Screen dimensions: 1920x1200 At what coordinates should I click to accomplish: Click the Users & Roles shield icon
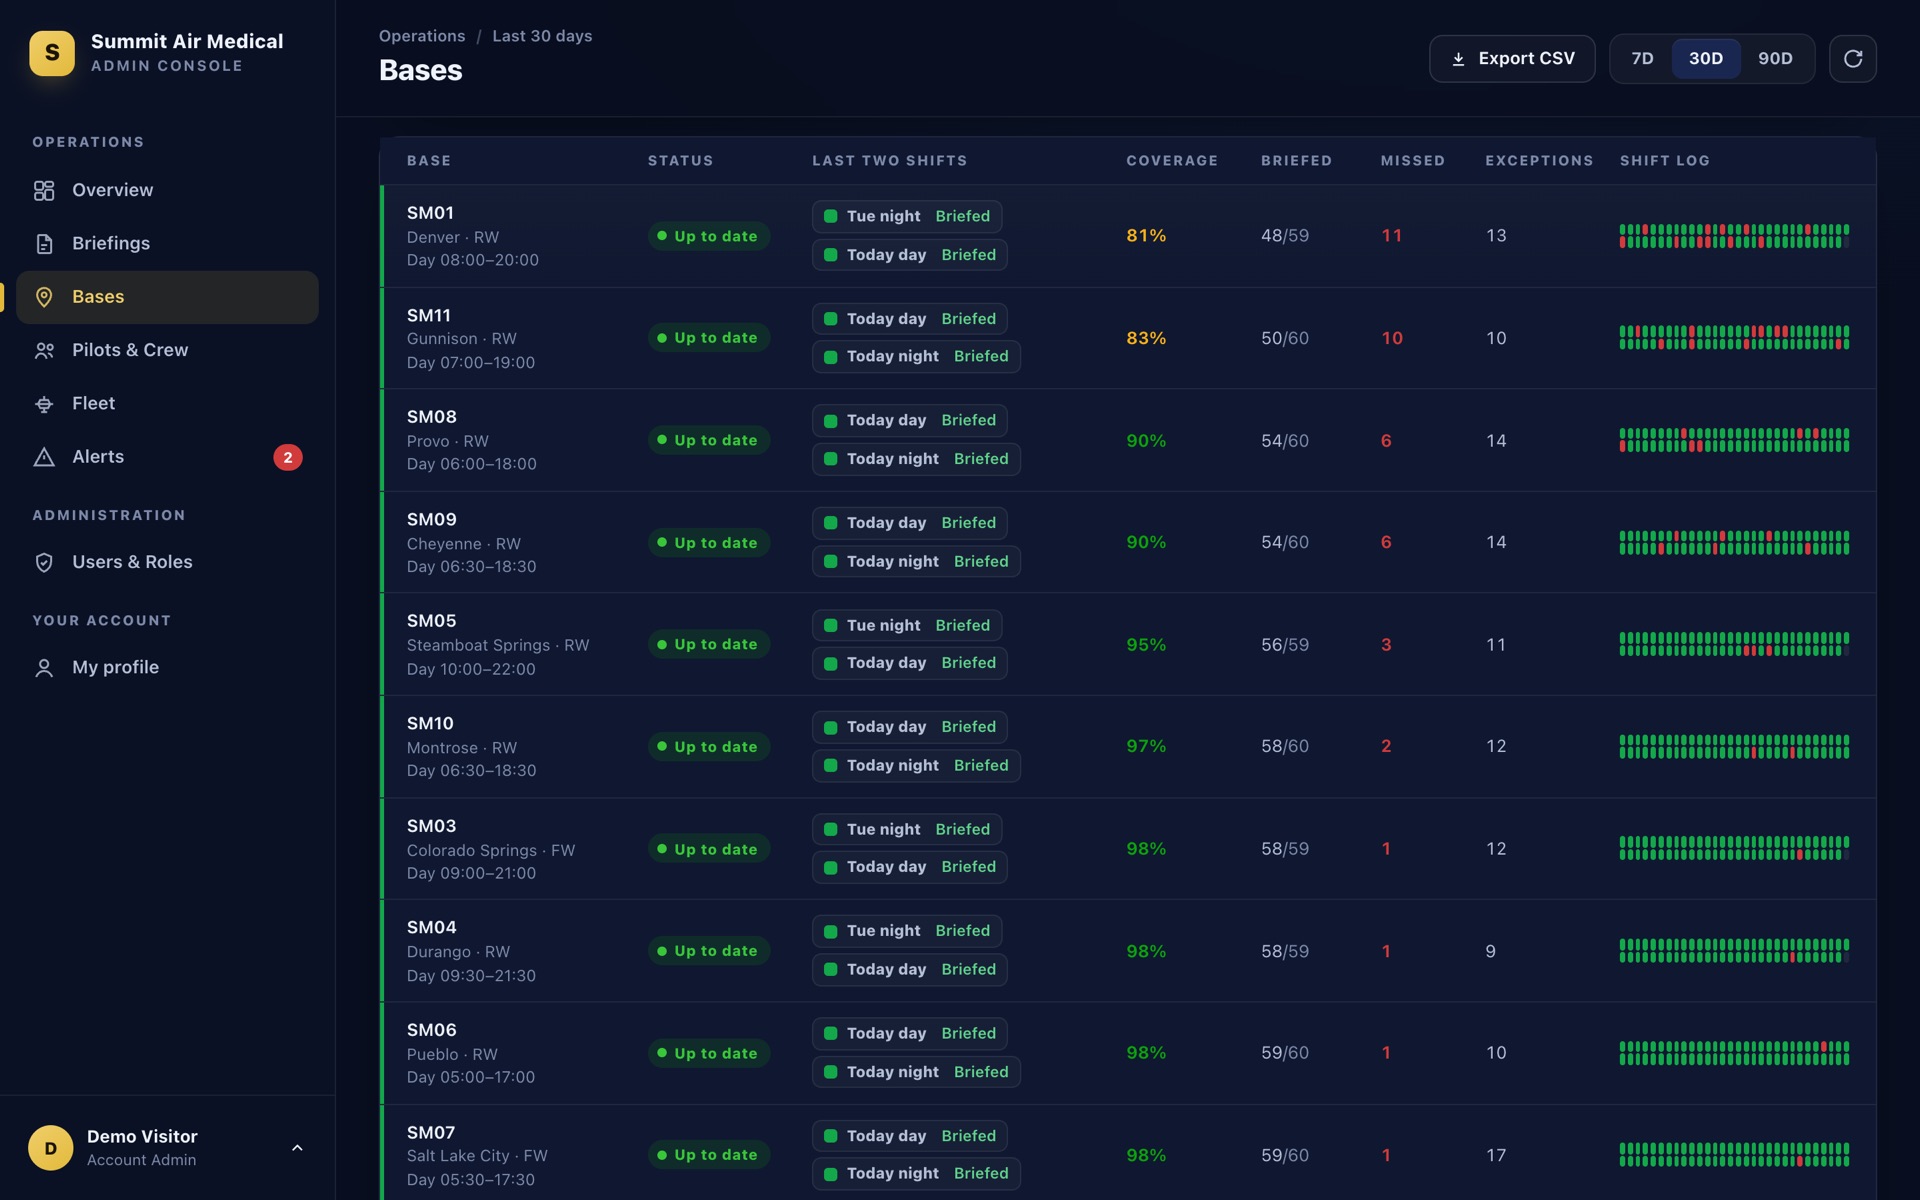44,562
